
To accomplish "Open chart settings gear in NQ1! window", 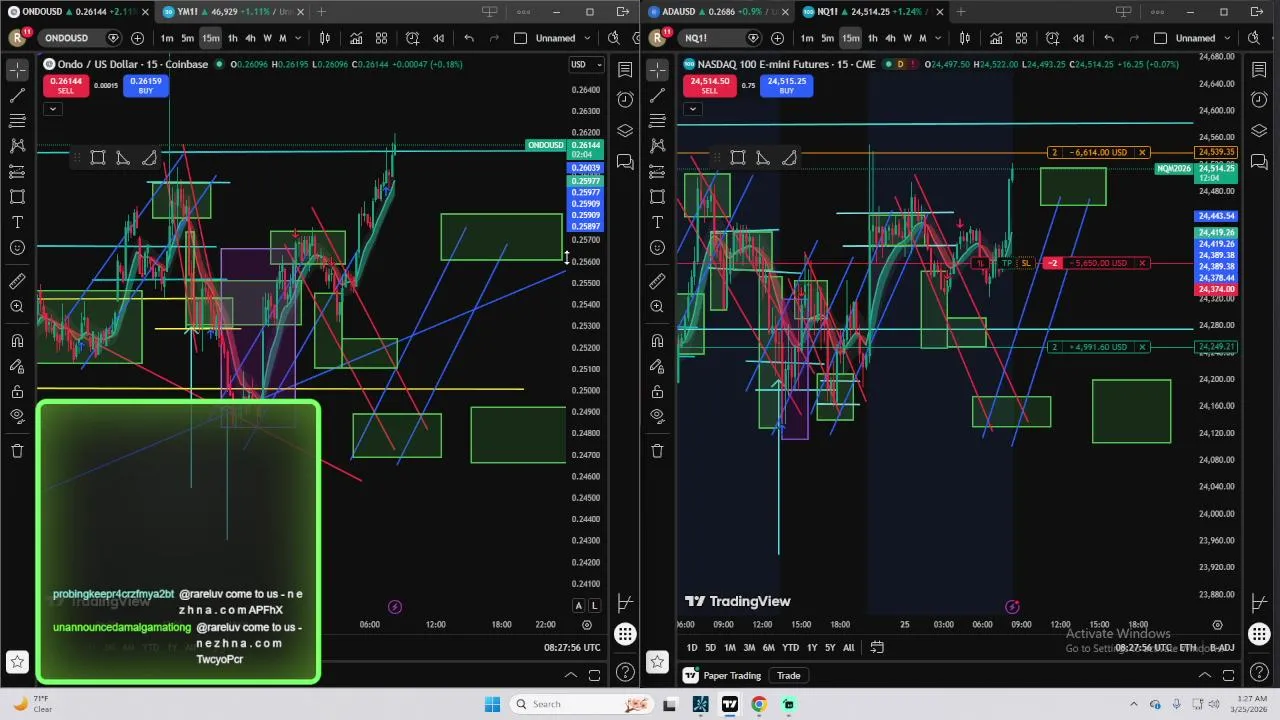I will 1217,625.
